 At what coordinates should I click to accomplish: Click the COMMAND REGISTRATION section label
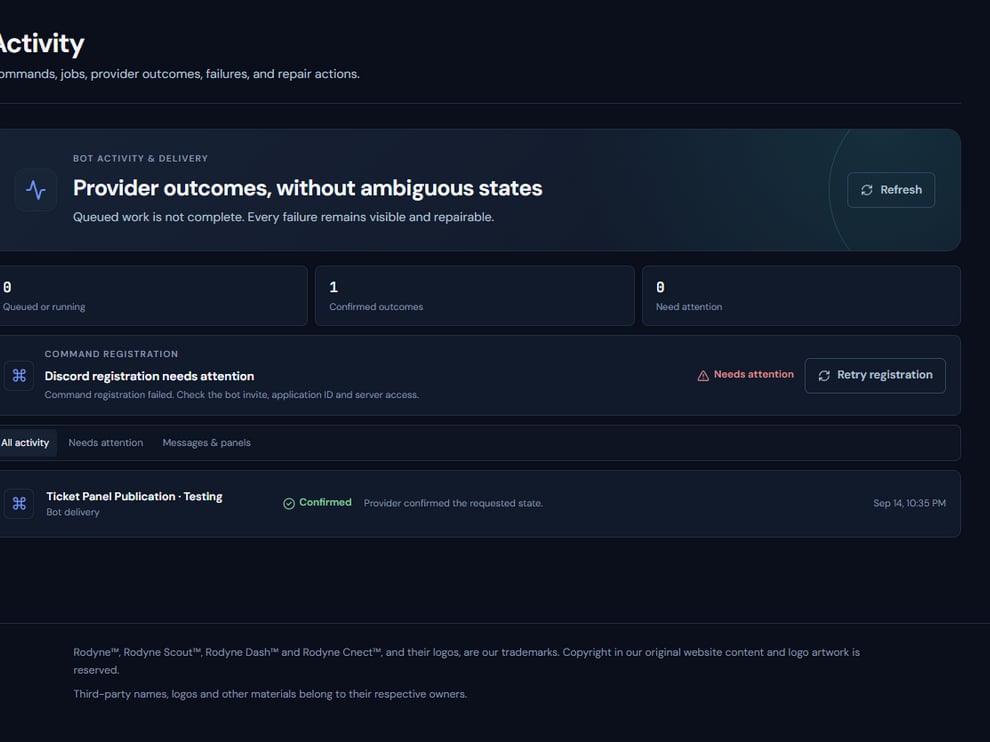coord(111,354)
